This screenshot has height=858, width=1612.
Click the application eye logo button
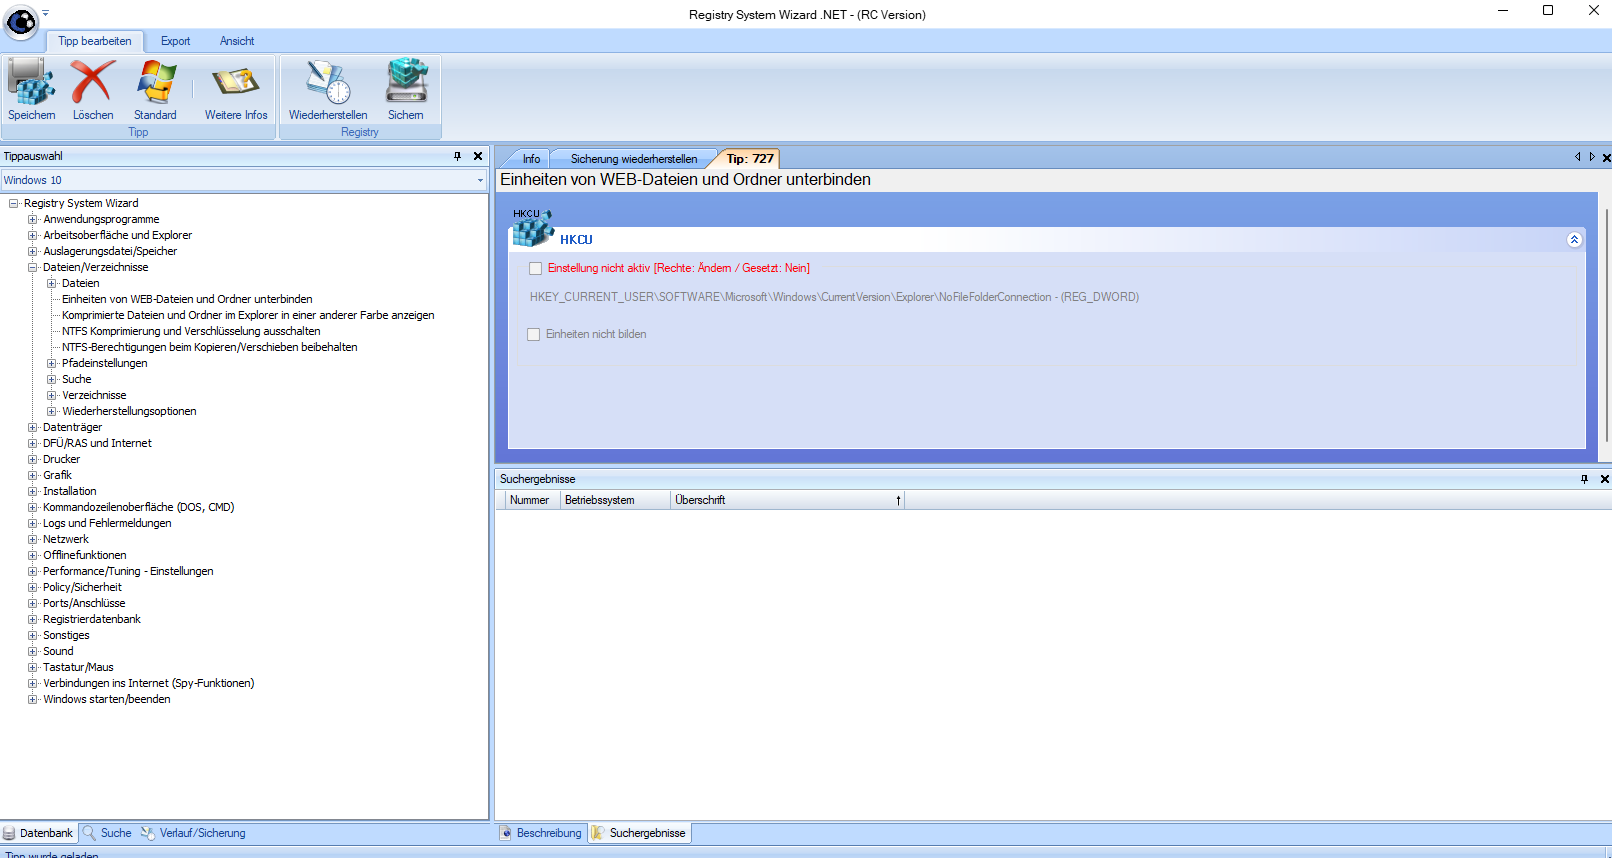[21, 21]
